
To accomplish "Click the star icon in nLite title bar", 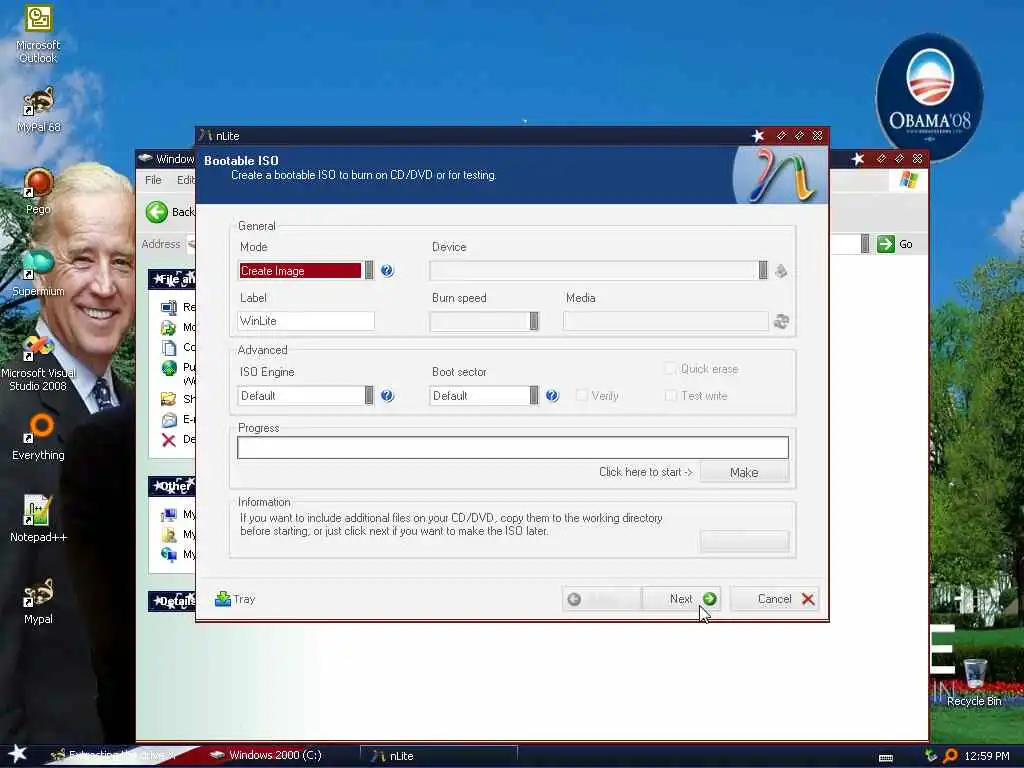I will (758, 136).
